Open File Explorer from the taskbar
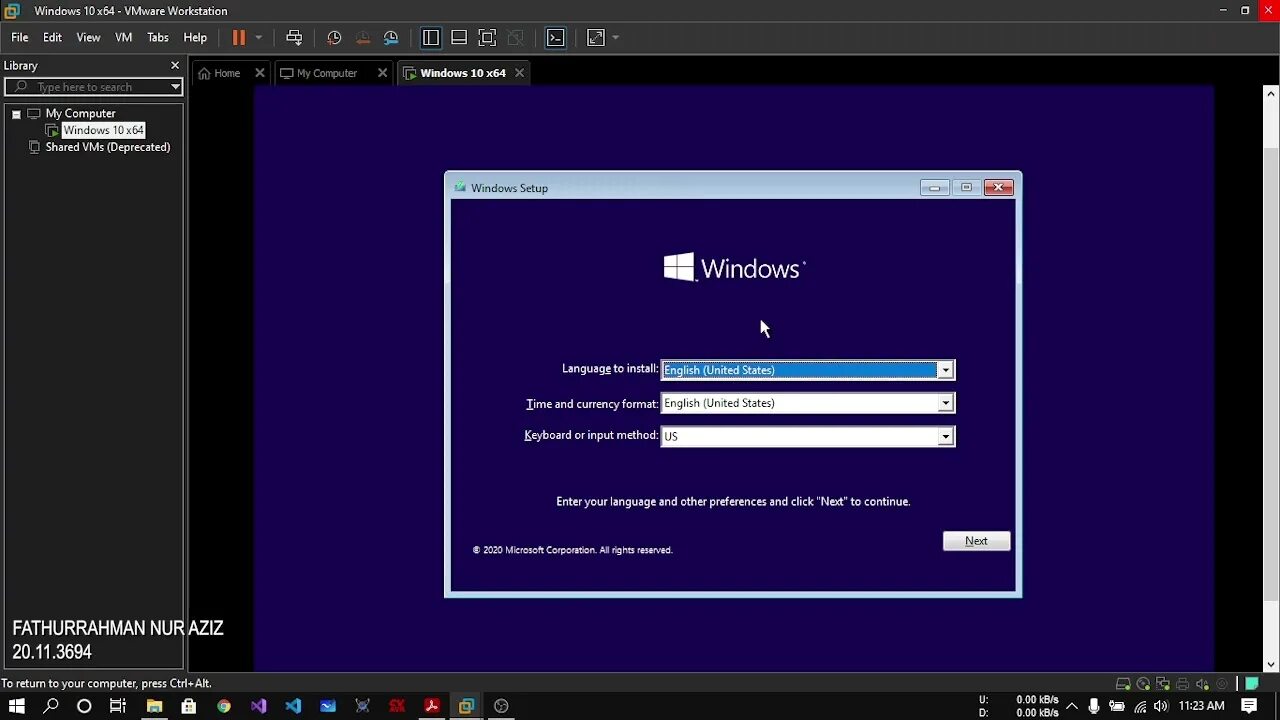 point(154,706)
